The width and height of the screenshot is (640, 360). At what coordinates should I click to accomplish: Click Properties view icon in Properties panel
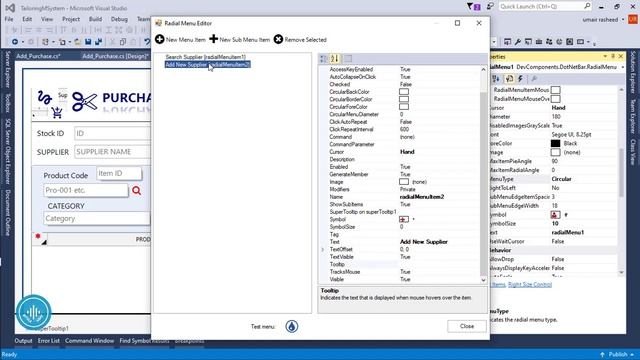point(509,79)
